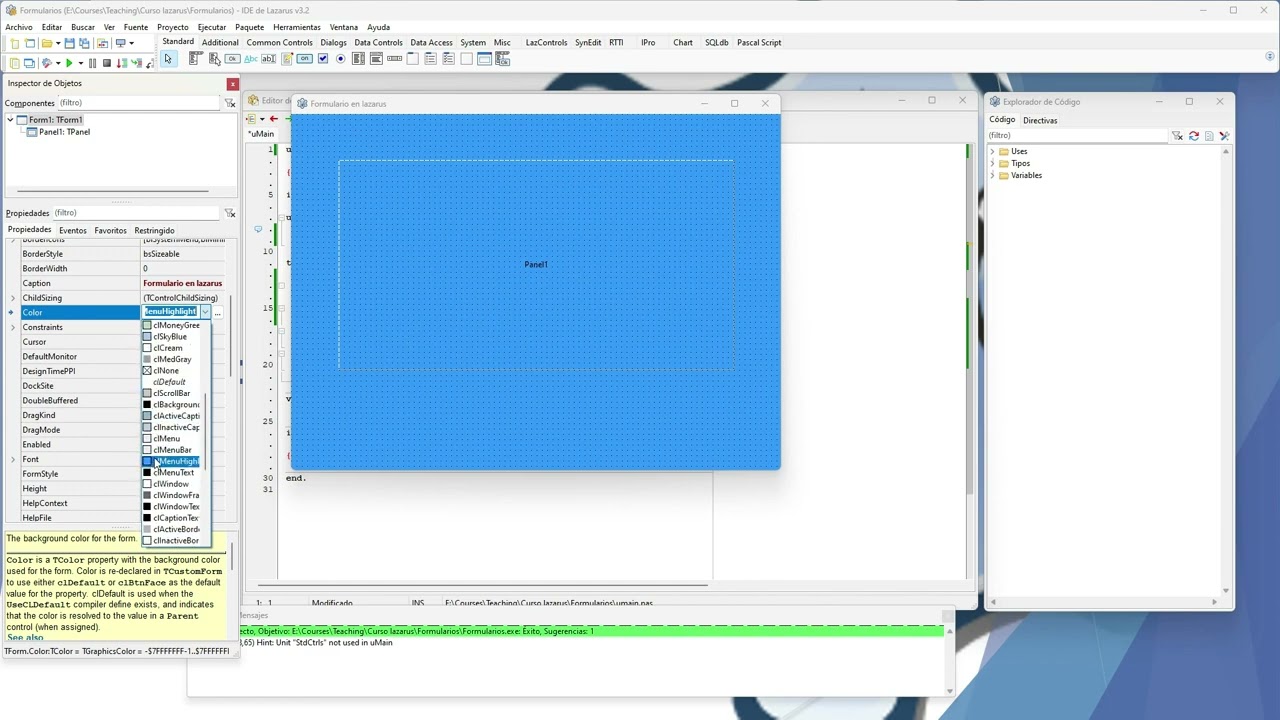
Task: Click the Open file folder icon
Action: 47,43
